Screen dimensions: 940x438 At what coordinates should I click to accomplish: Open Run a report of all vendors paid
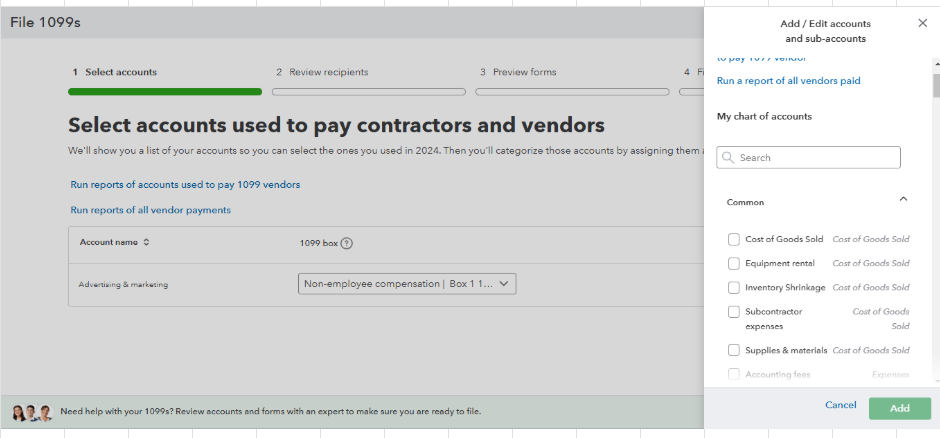[x=788, y=81]
